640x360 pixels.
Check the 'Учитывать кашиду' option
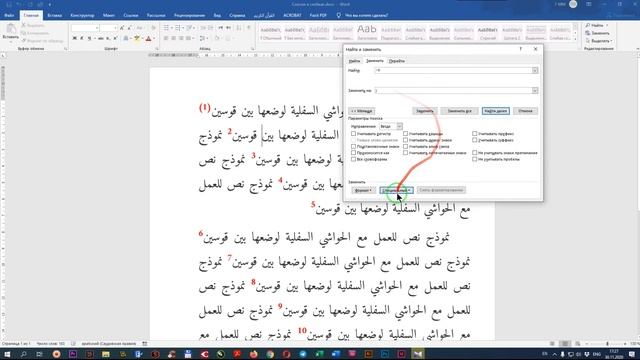(x=405, y=133)
